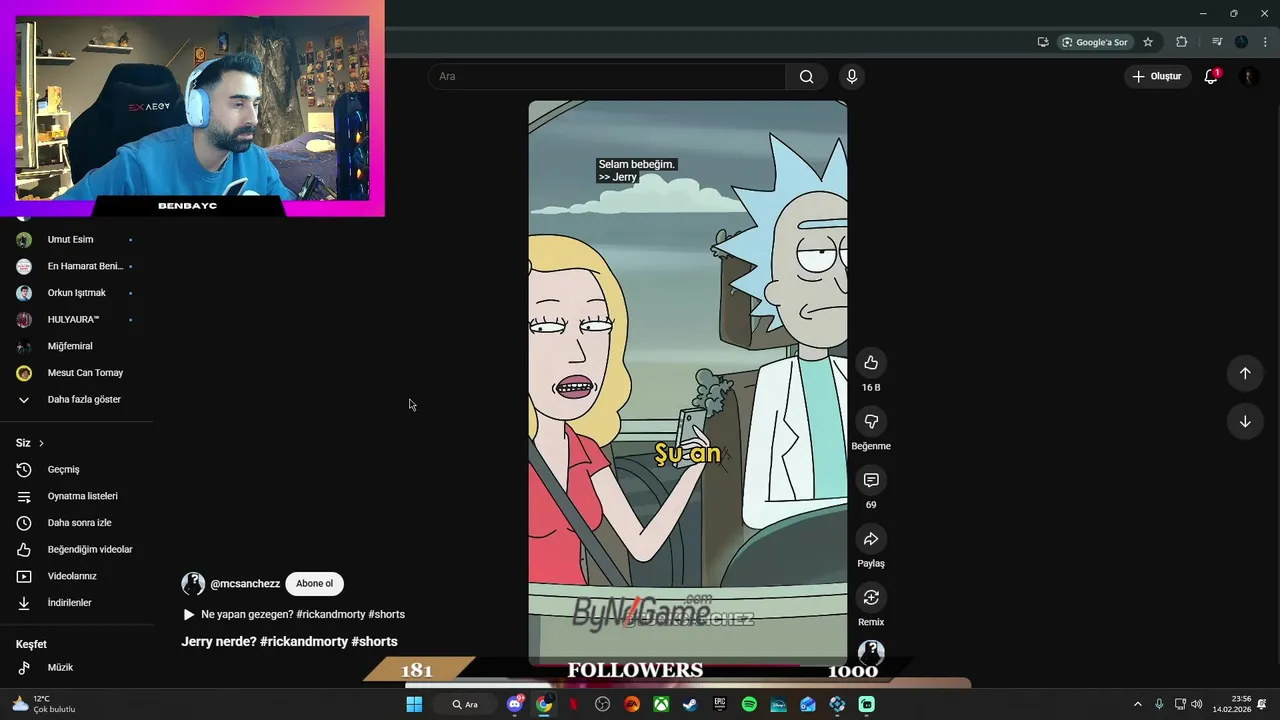Click the Keşfet section heading
The image size is (1280, 720).
[x=31, y=645]
